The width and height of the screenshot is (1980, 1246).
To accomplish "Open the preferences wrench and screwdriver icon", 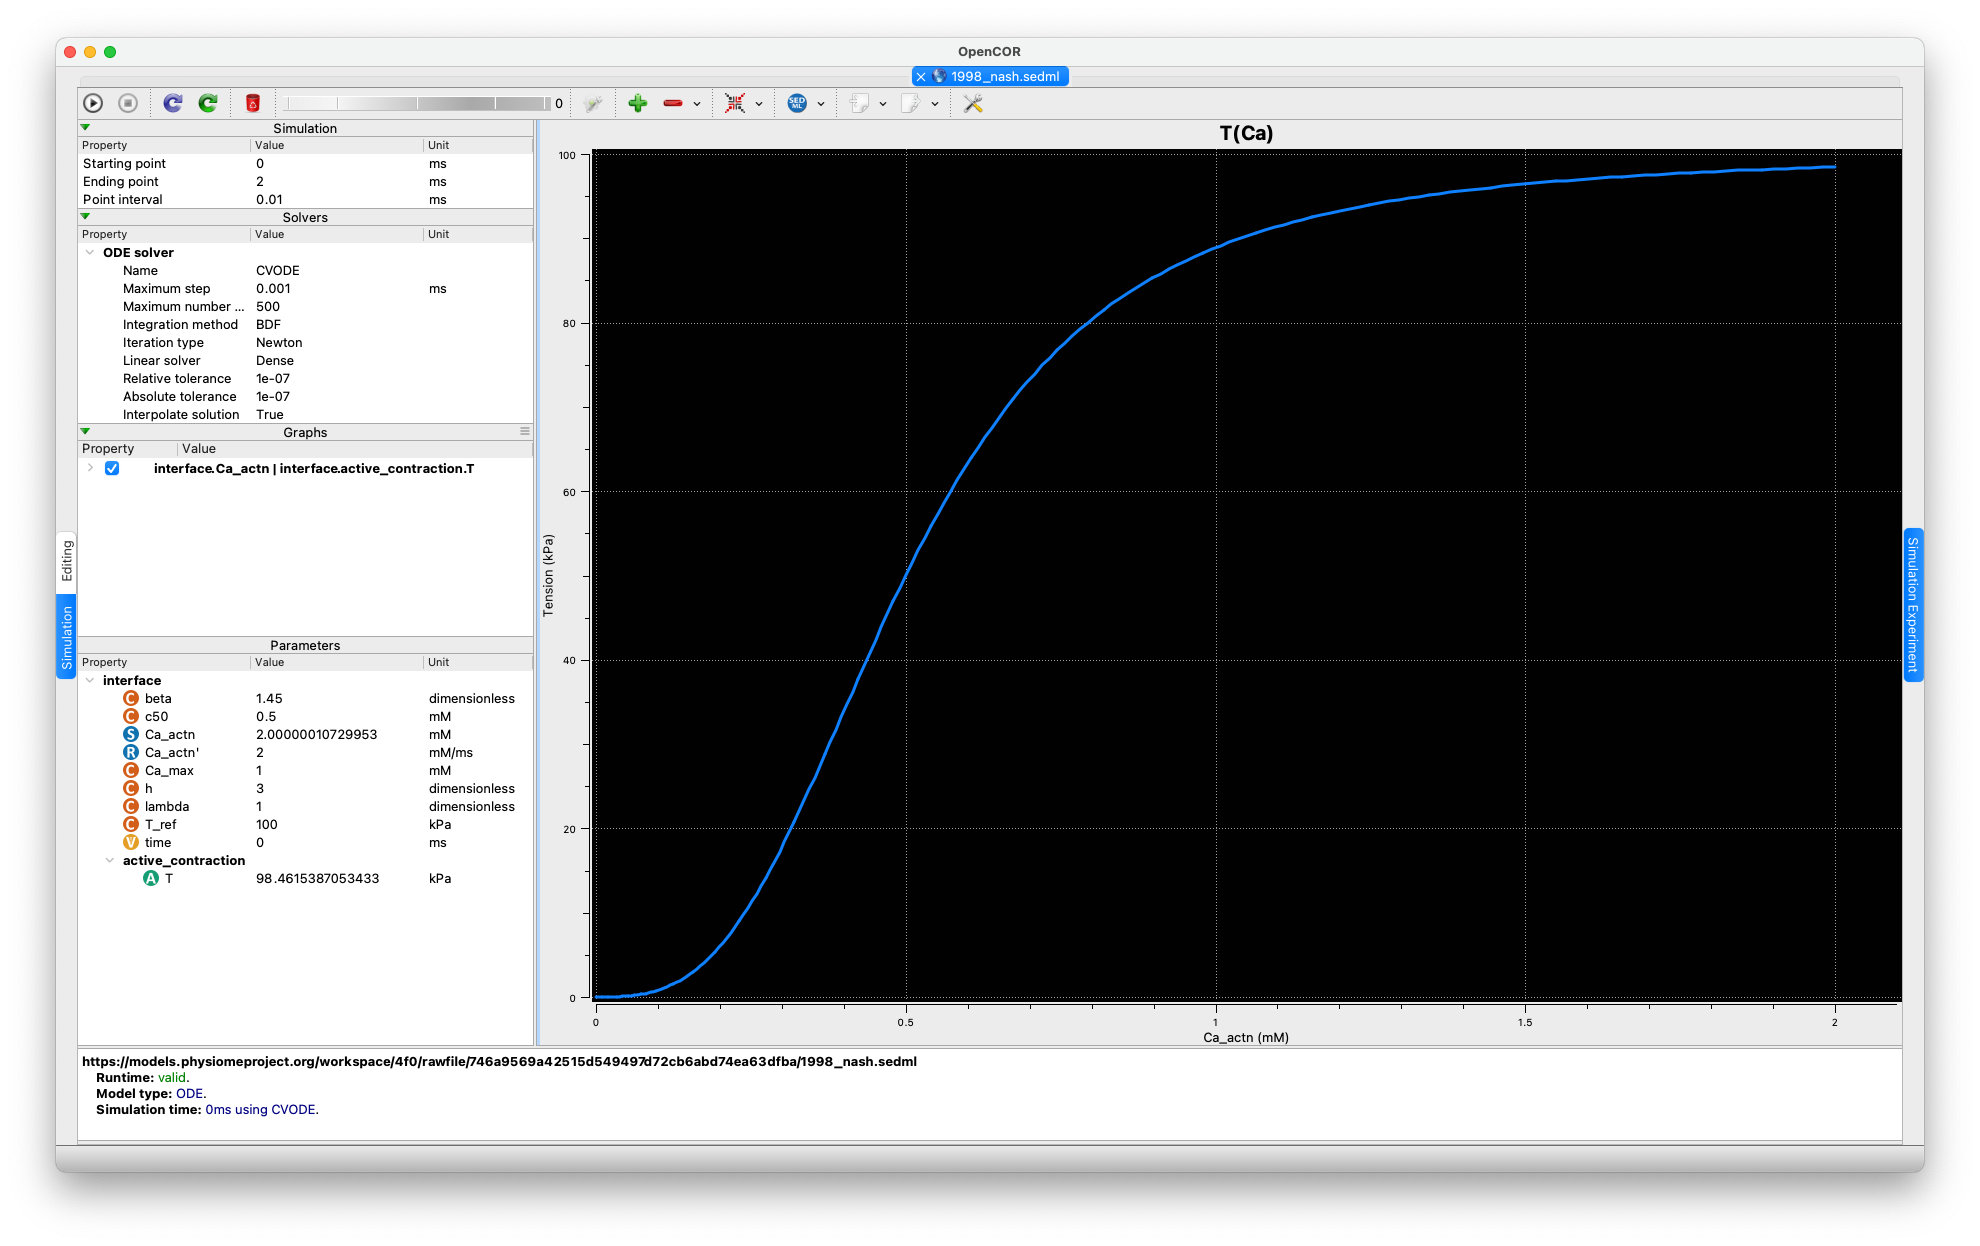I will pyautogui.click(x=972, y=103).
